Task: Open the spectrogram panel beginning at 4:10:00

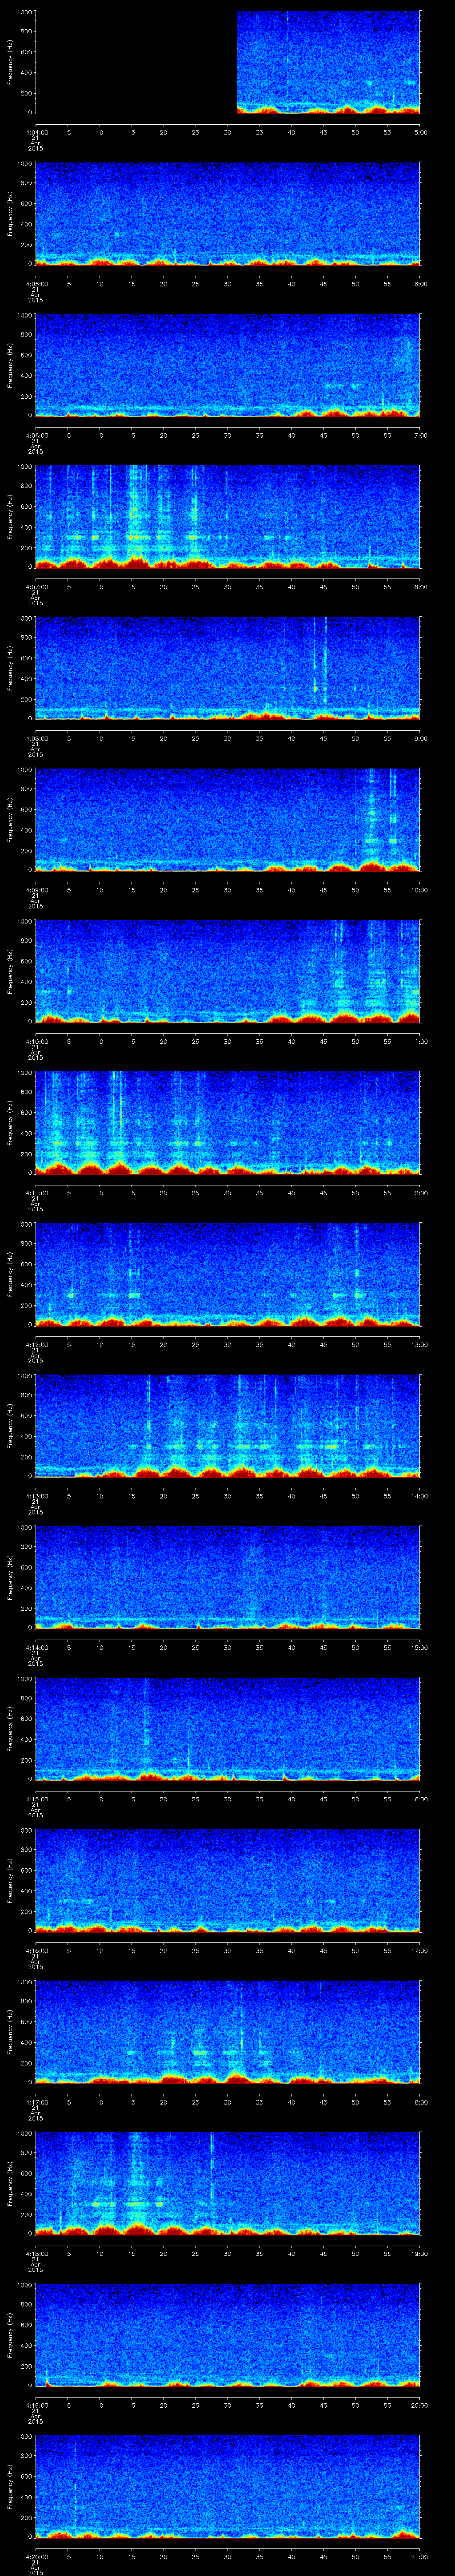Action: (228, 970)
